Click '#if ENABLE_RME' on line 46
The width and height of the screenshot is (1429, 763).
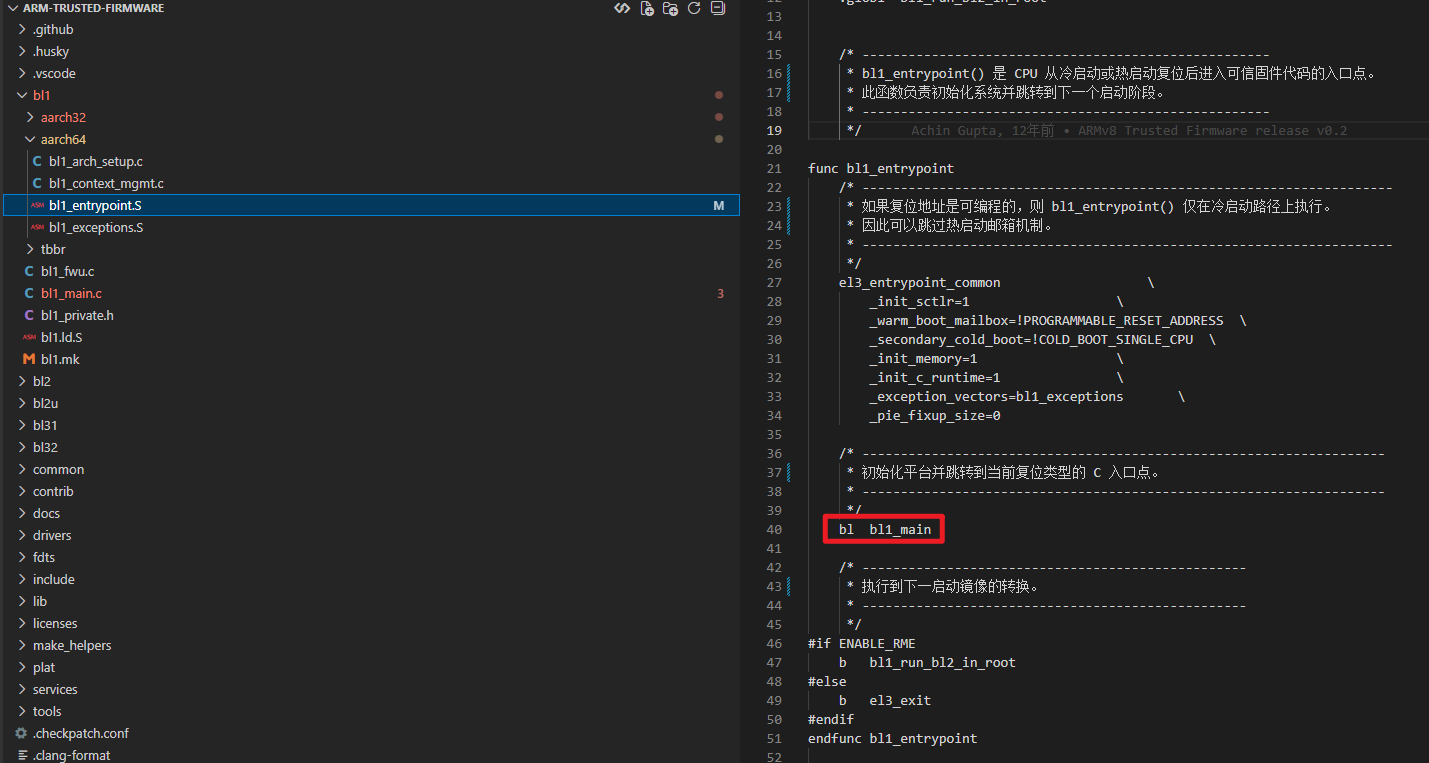point(862,644)
